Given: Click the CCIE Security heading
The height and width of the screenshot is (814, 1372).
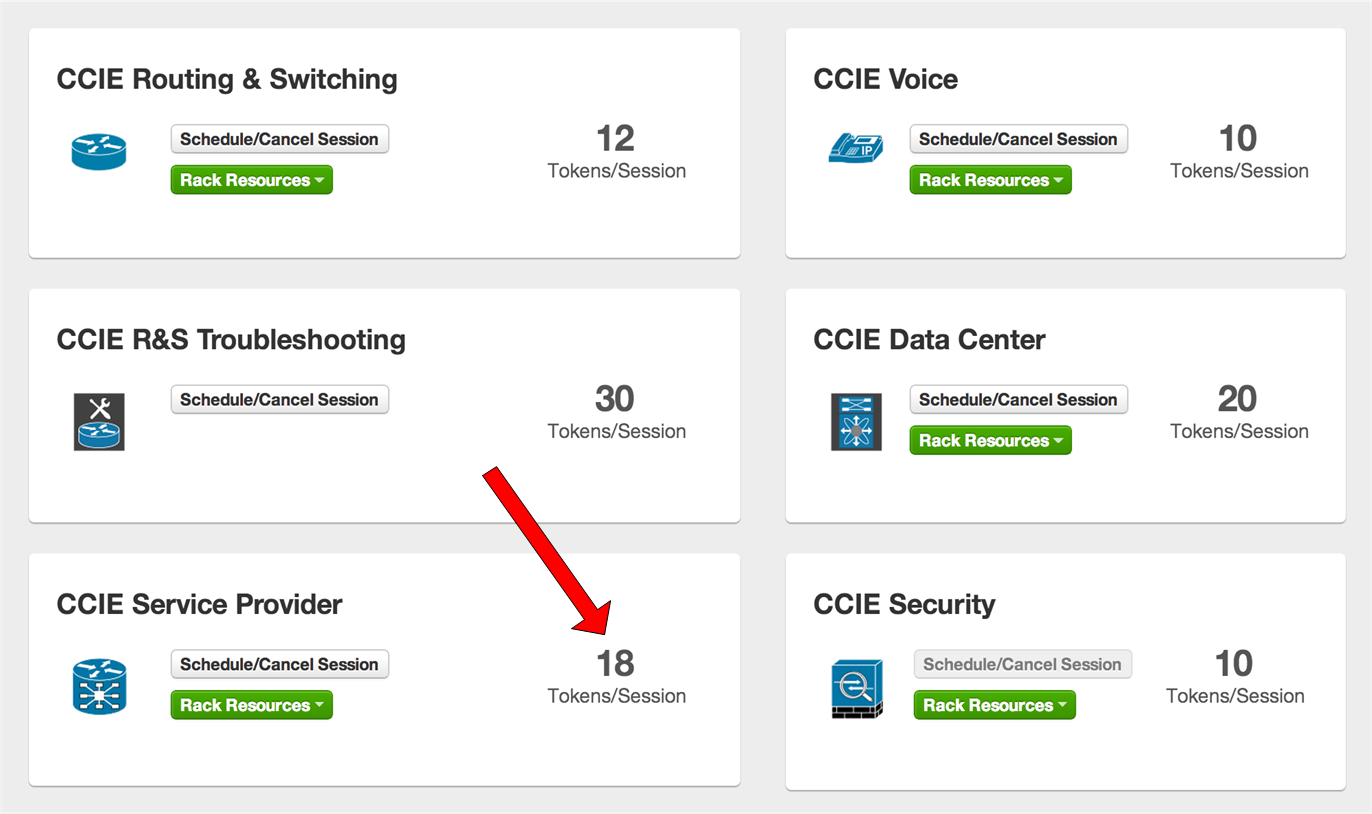Looking at the screenshot, I should point(904,604).
